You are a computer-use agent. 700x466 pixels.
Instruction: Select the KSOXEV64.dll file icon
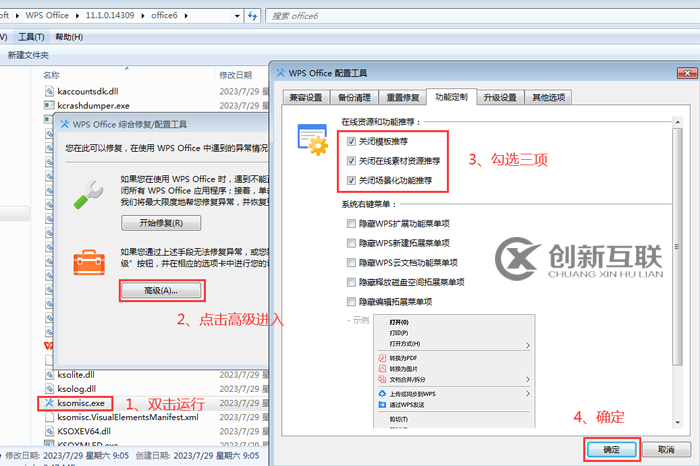[x=49, y=431]
